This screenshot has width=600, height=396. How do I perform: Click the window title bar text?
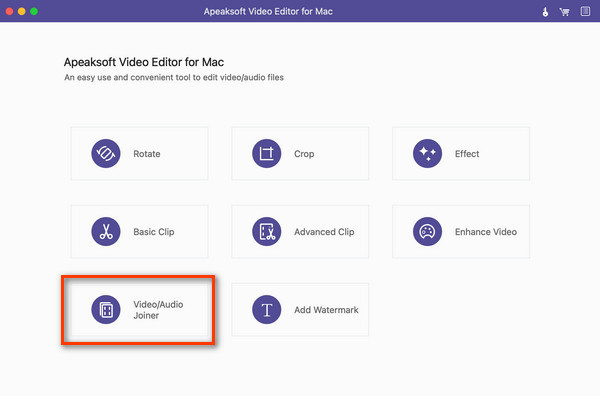(x=268, y=11)
